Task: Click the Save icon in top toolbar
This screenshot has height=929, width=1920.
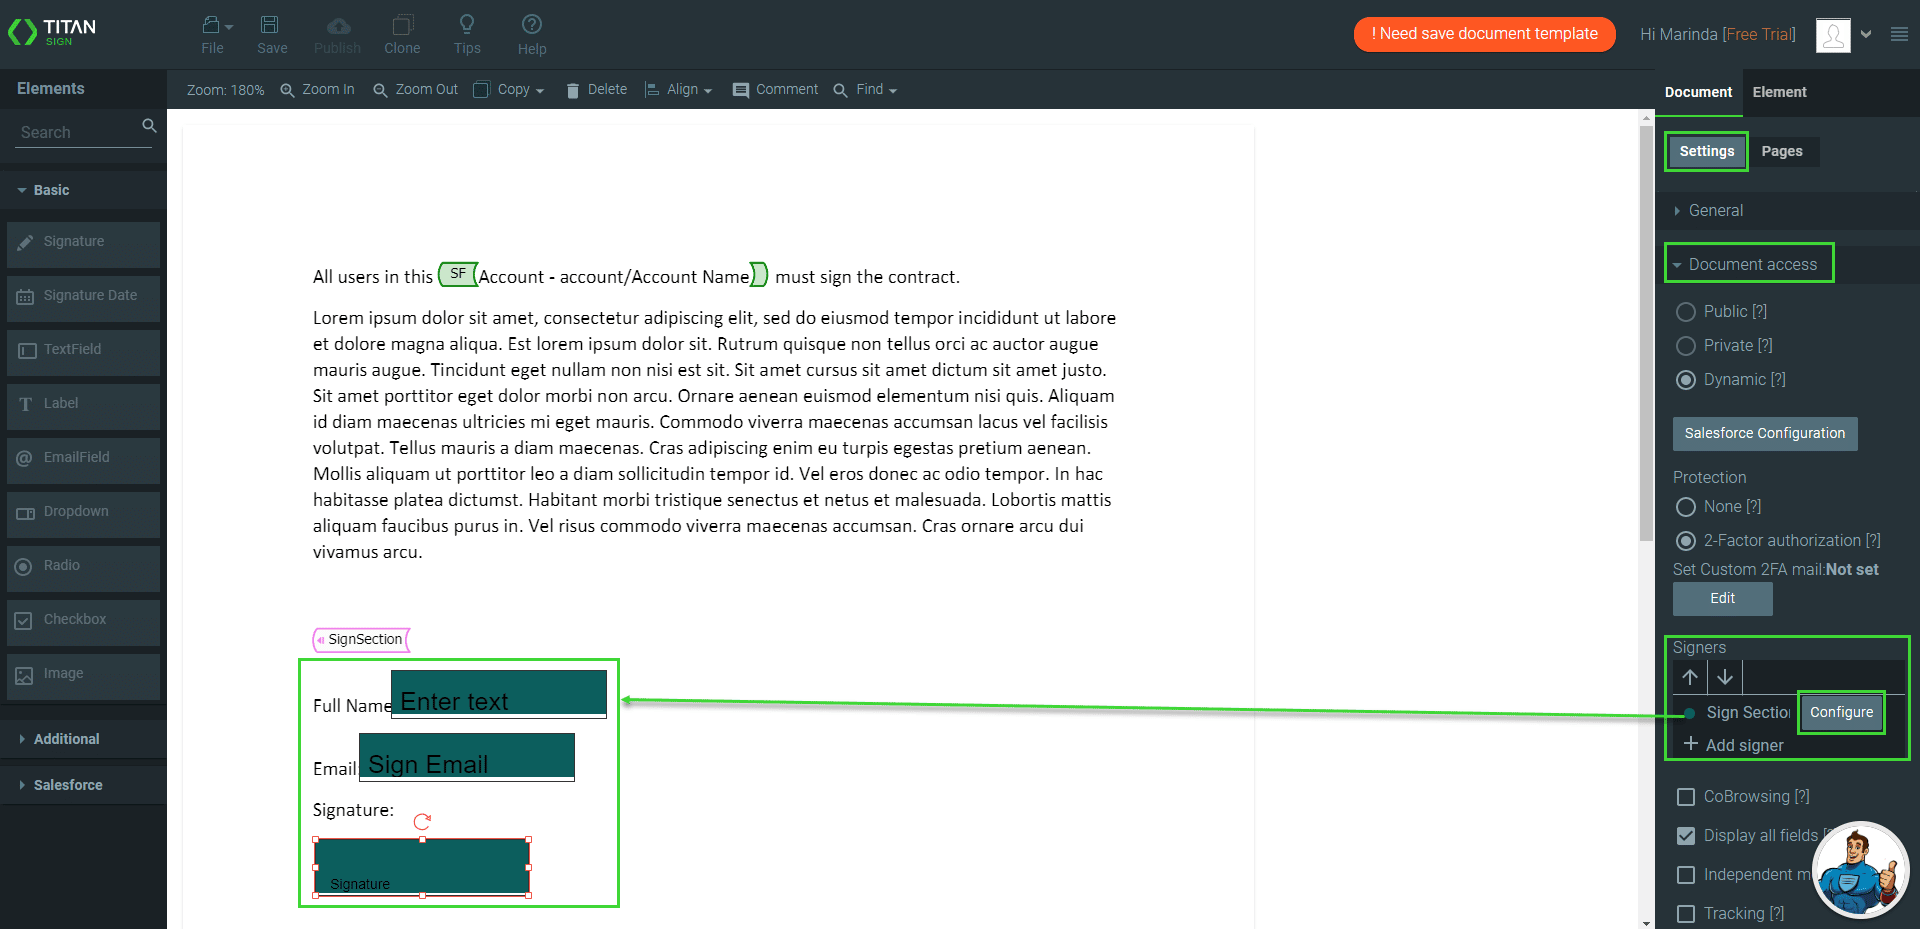Action: point(270,26)
